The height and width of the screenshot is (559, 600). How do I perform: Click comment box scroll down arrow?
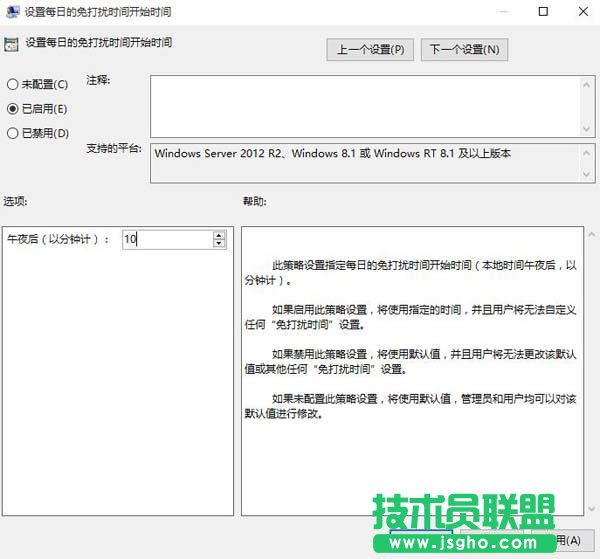click(586, 129)
